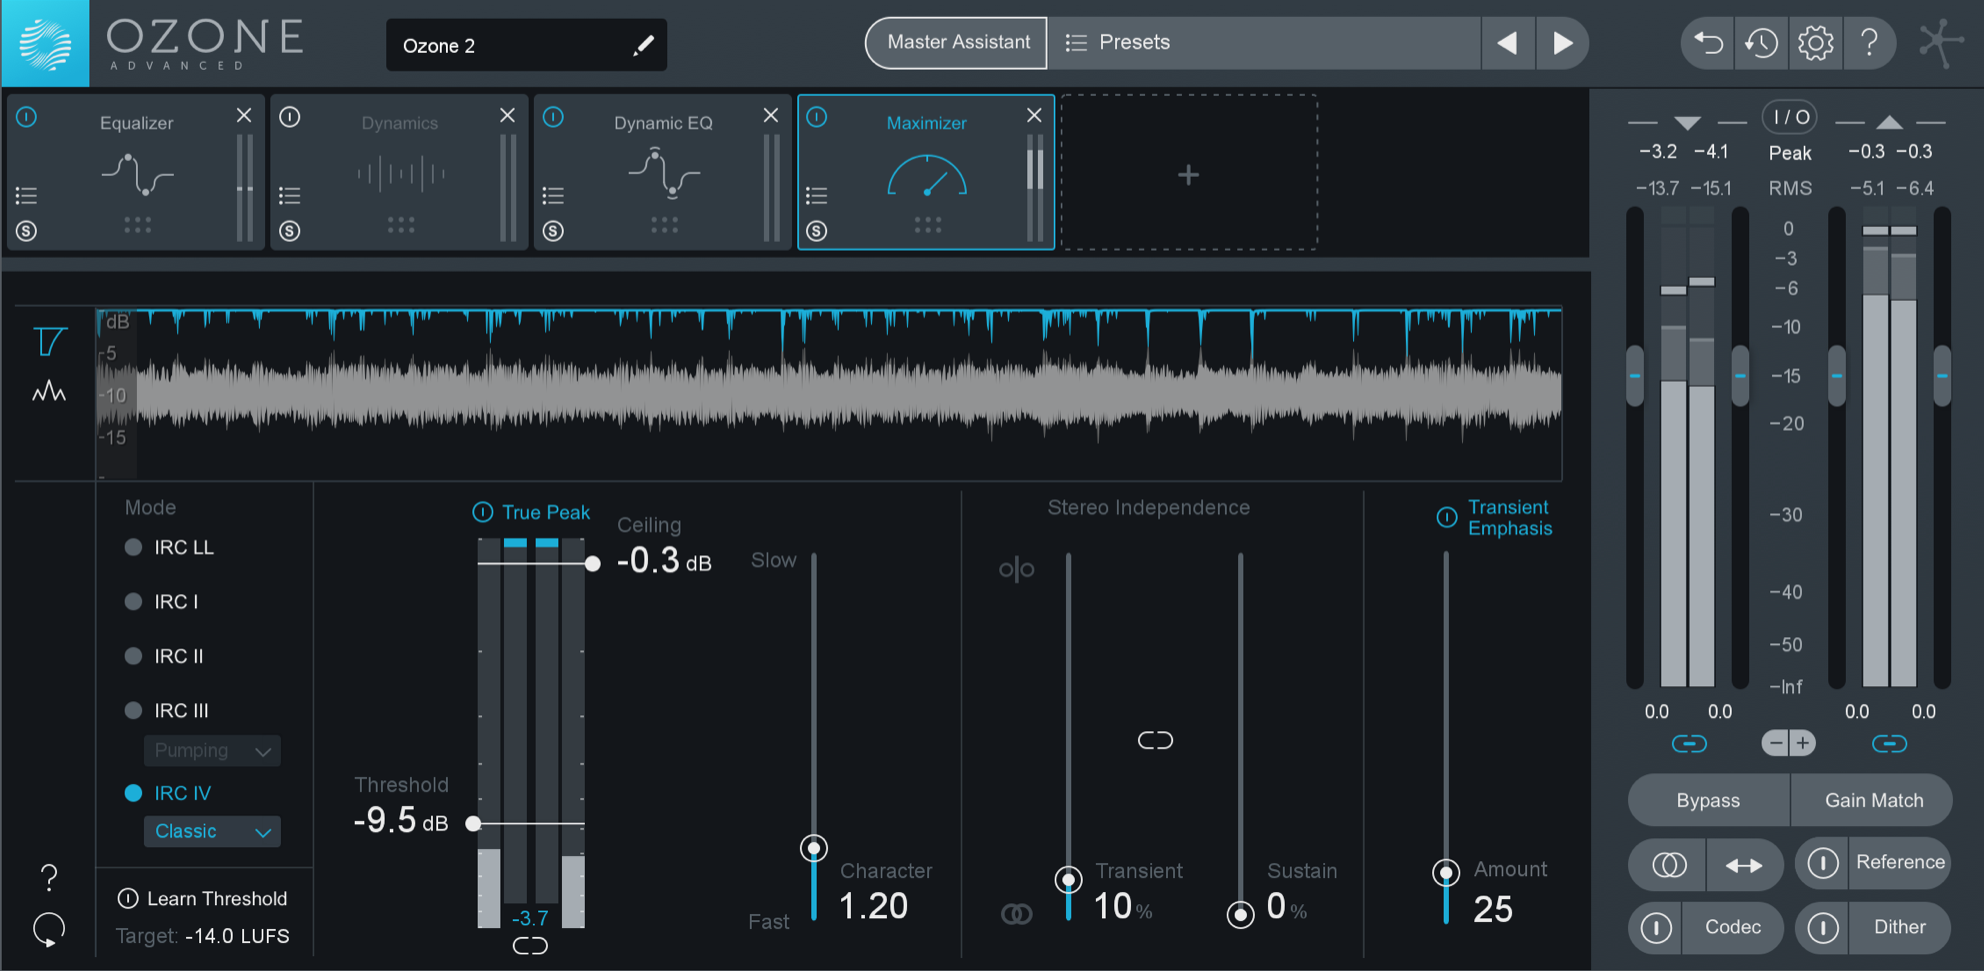Toggle the Codec power button
This screenshot has height=972, width=1984.
click(x=1656, y=928)
